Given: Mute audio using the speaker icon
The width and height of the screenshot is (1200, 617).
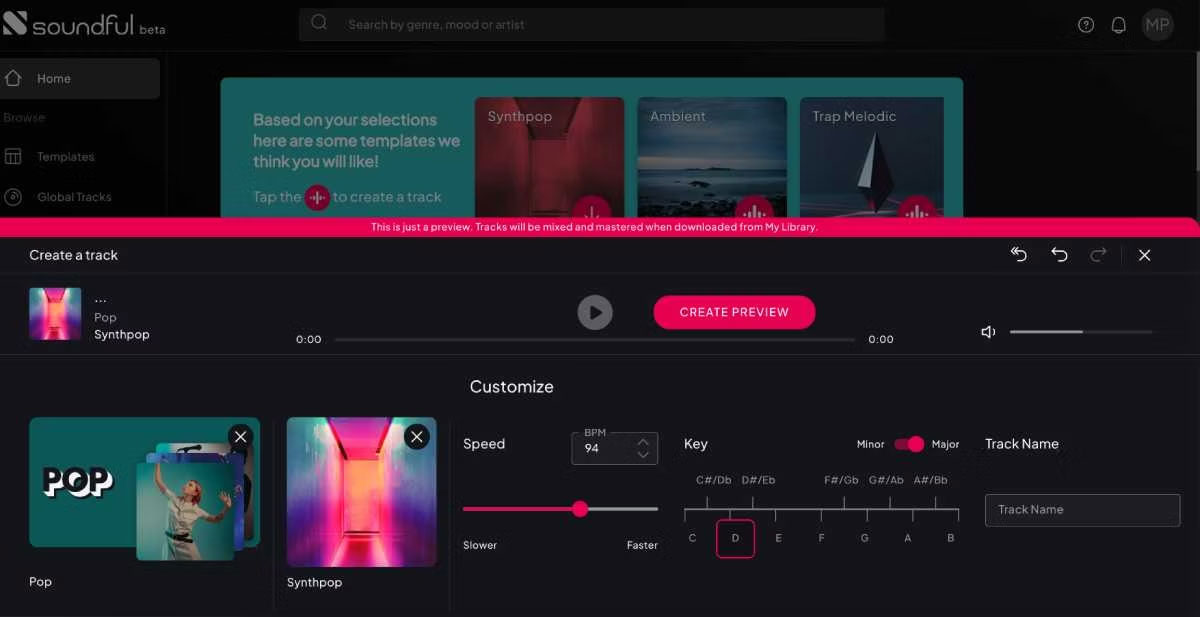Looking at the screenshot, I should pos(988,331).
